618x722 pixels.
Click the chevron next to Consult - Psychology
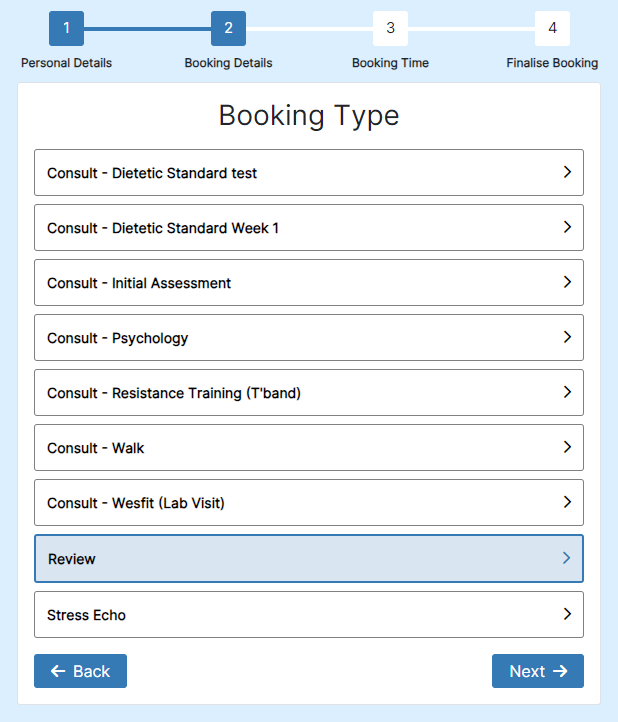567,337
